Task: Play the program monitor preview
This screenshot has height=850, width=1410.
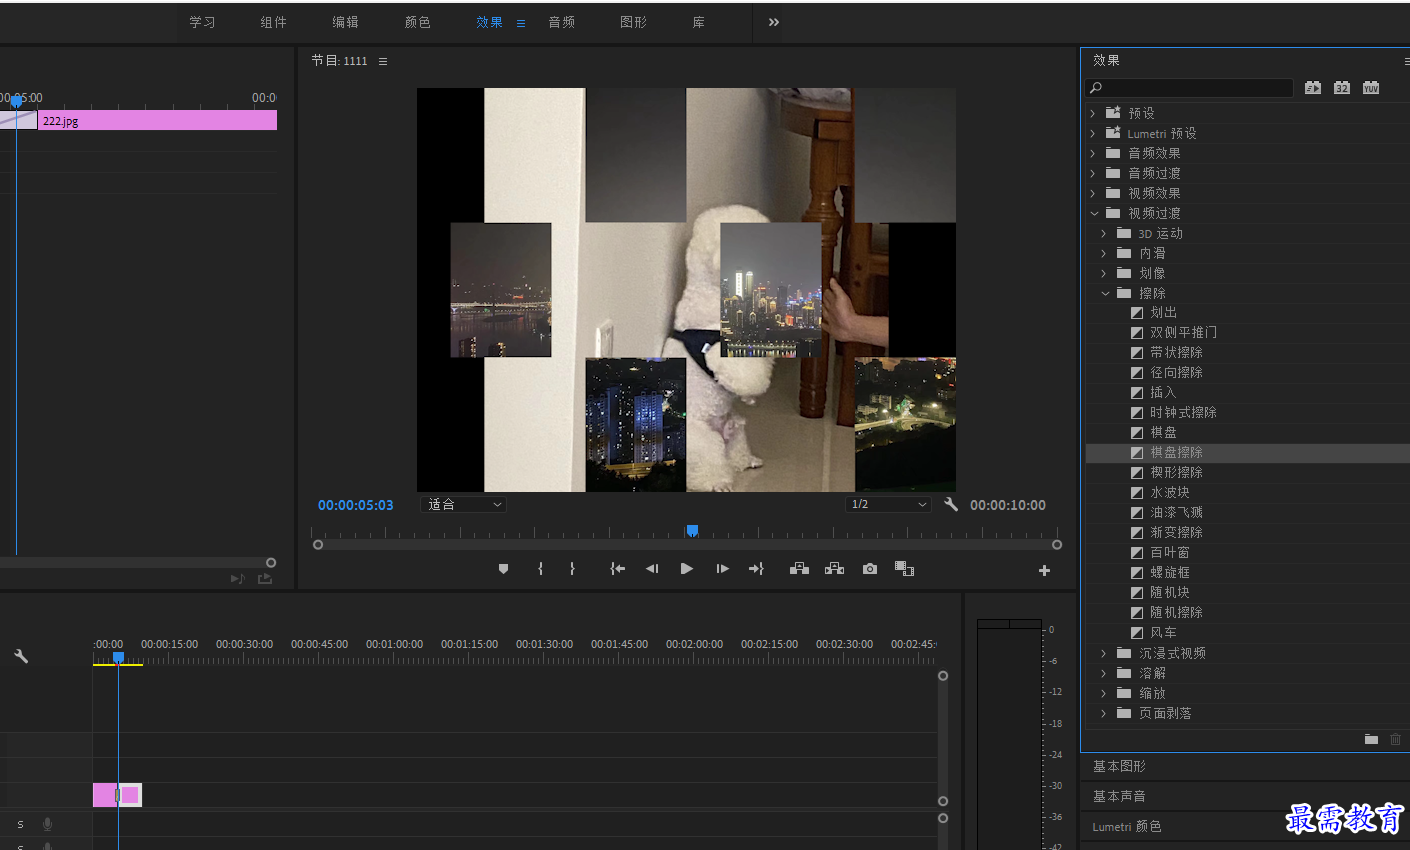Action: [687, 569]
